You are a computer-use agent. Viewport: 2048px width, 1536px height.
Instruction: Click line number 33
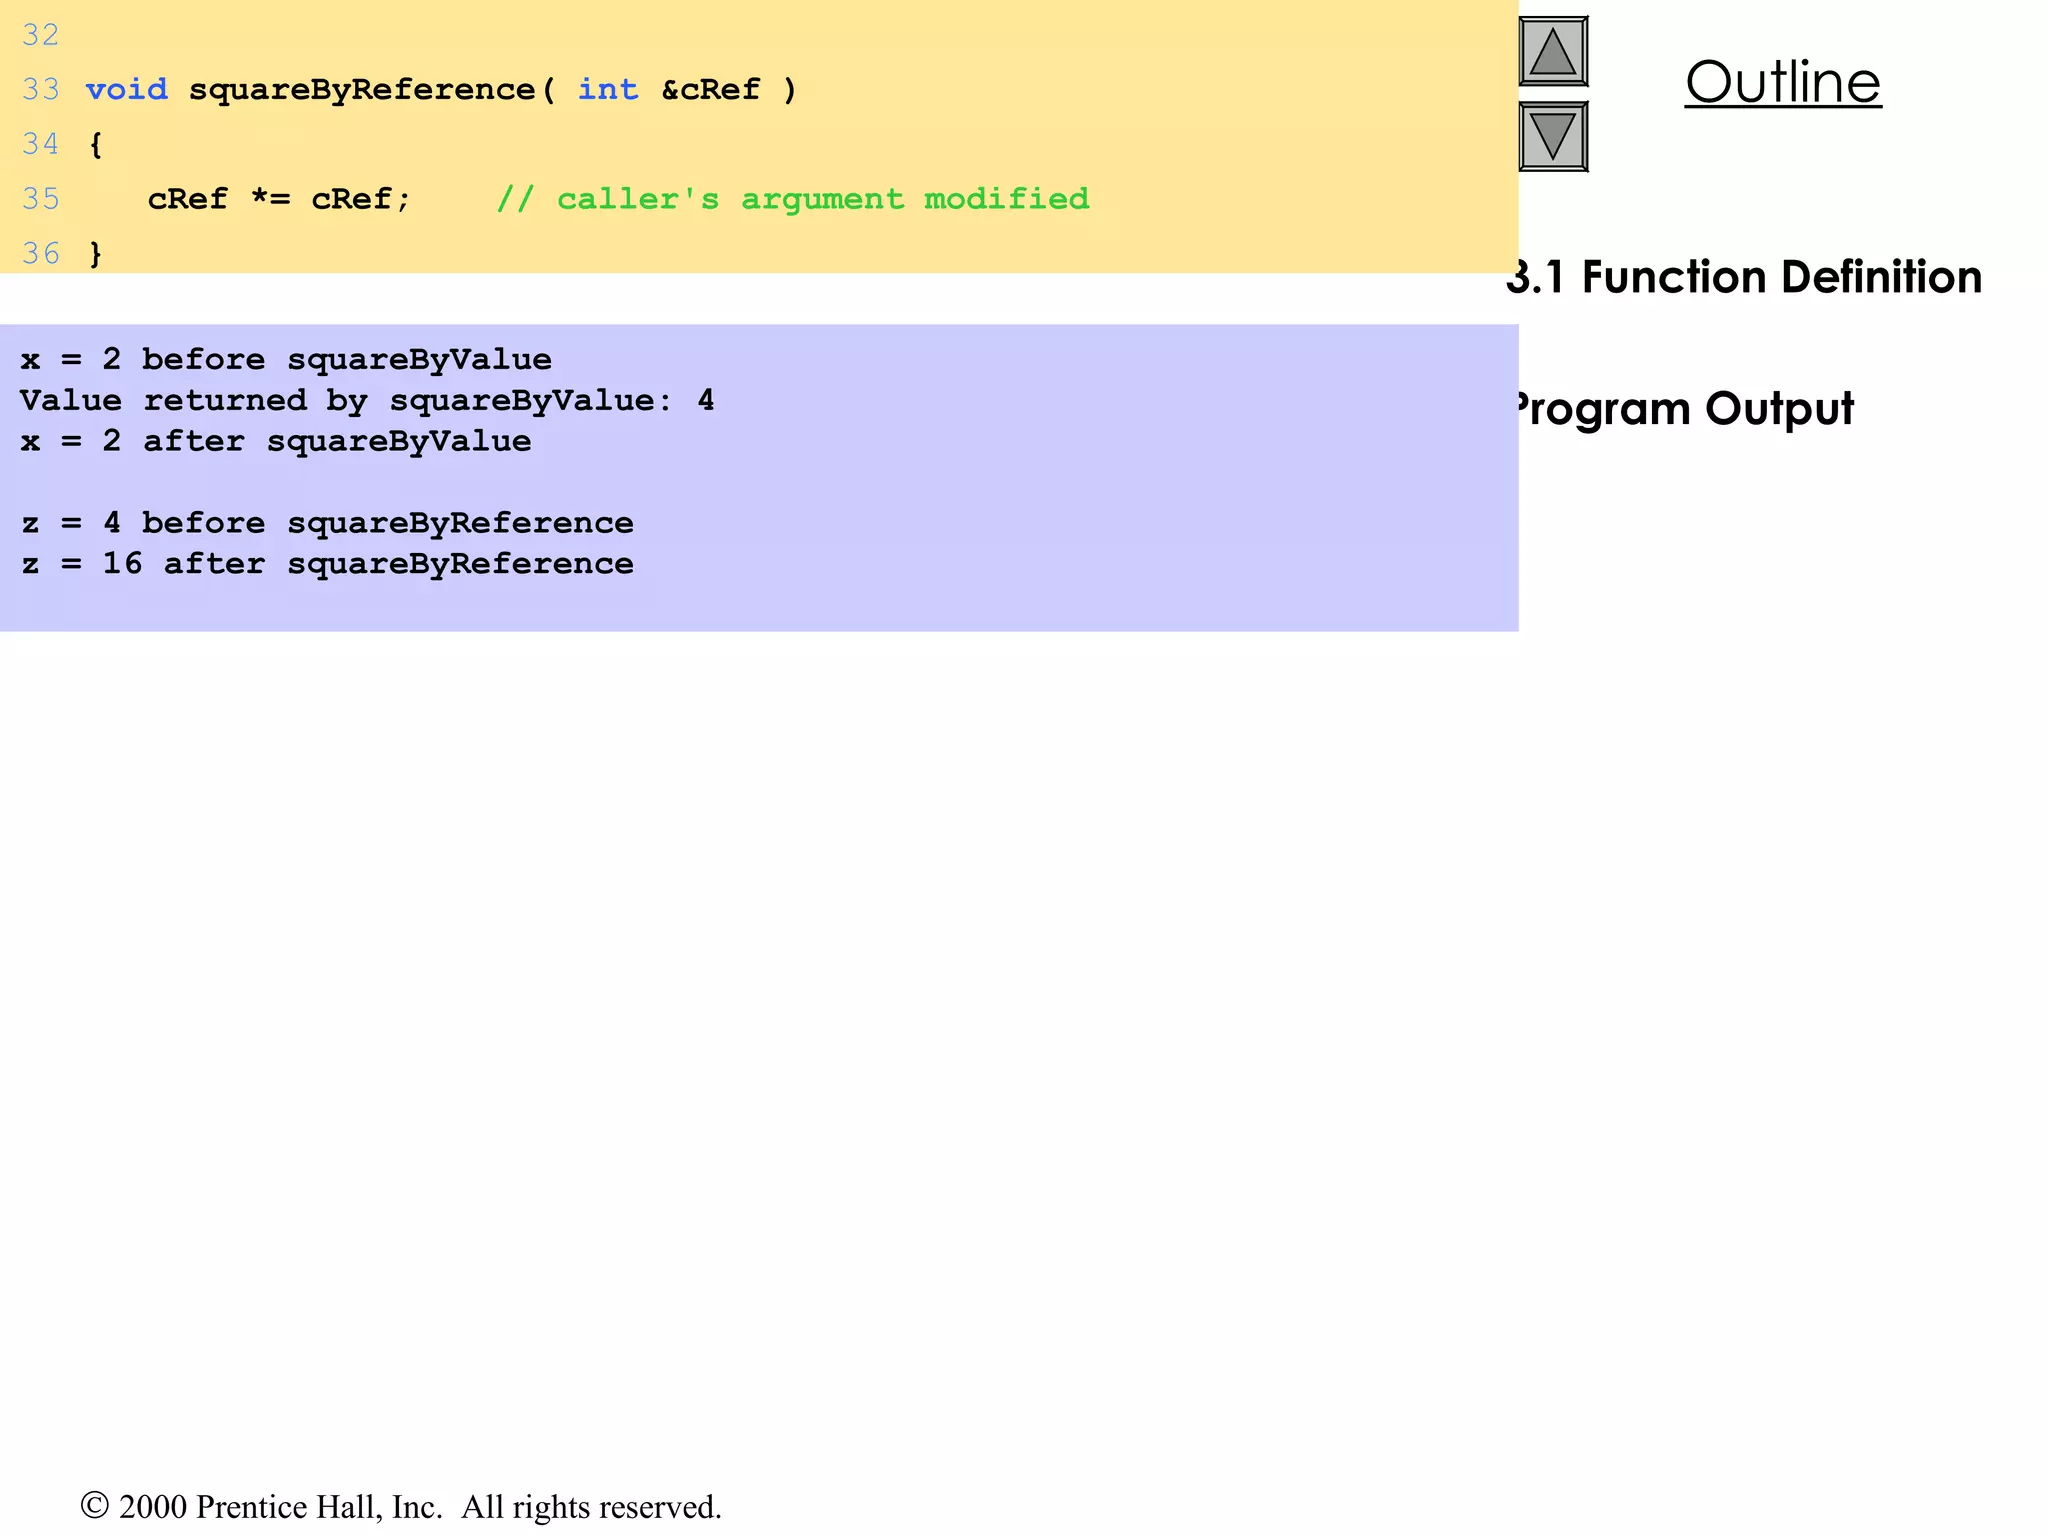[41, 90]
